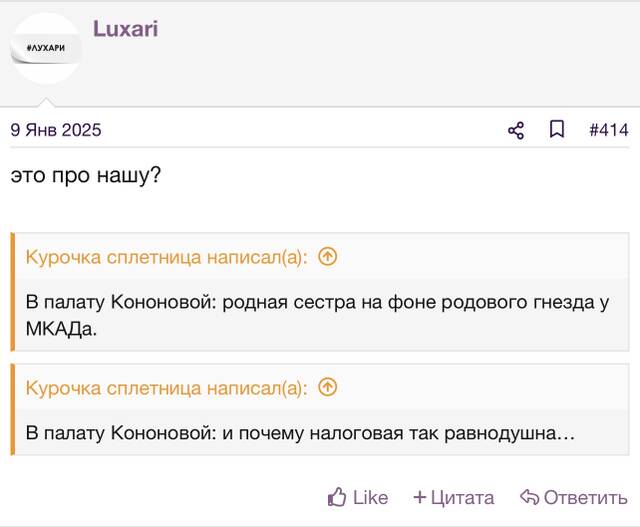
Task: Click second 'Курочка сплетница написал(а)' quote header
Action: (167, 388)
